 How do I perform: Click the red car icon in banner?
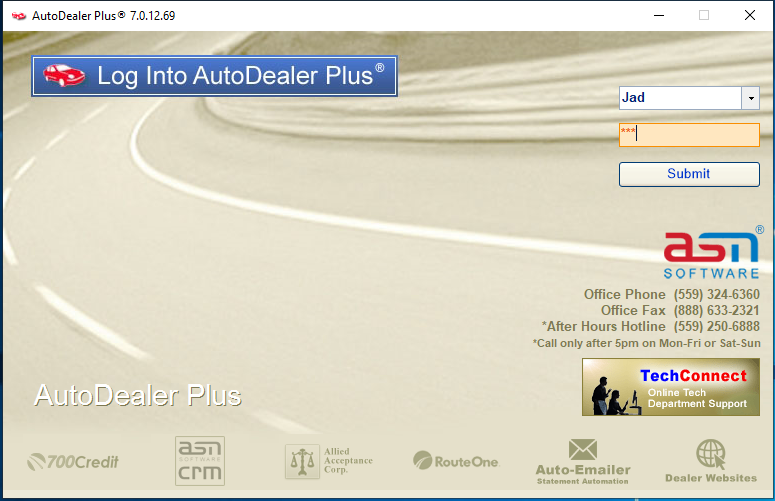(64, 76)
